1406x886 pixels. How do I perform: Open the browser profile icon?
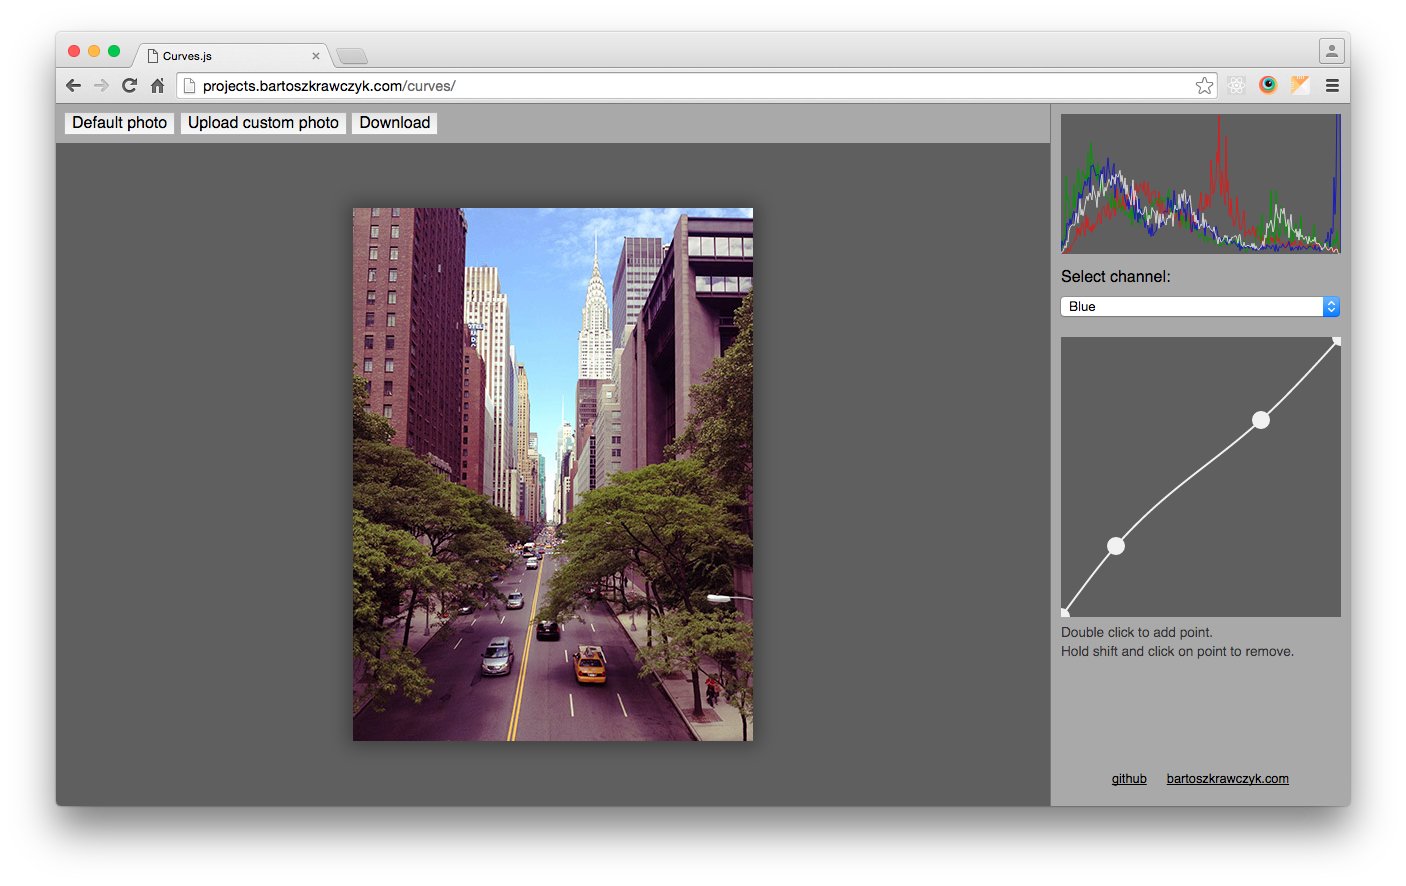(1331, 50)
